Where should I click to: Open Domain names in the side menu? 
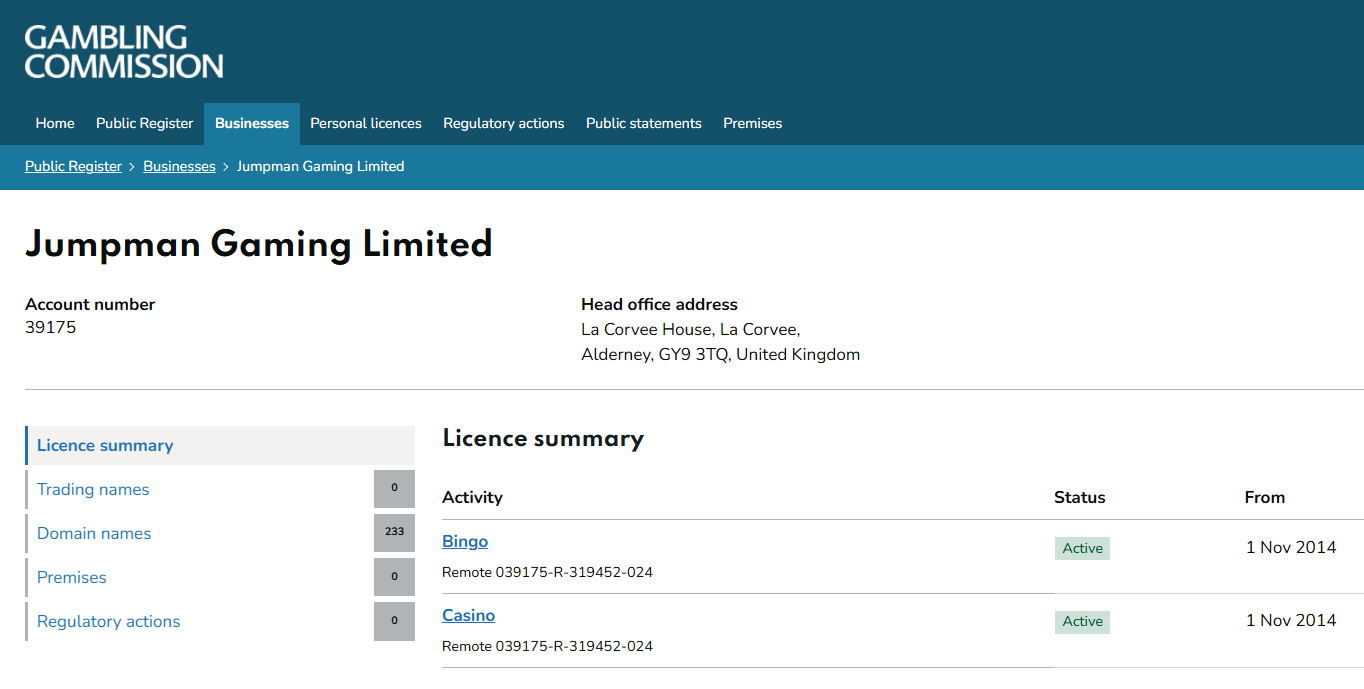pos(94,534)
